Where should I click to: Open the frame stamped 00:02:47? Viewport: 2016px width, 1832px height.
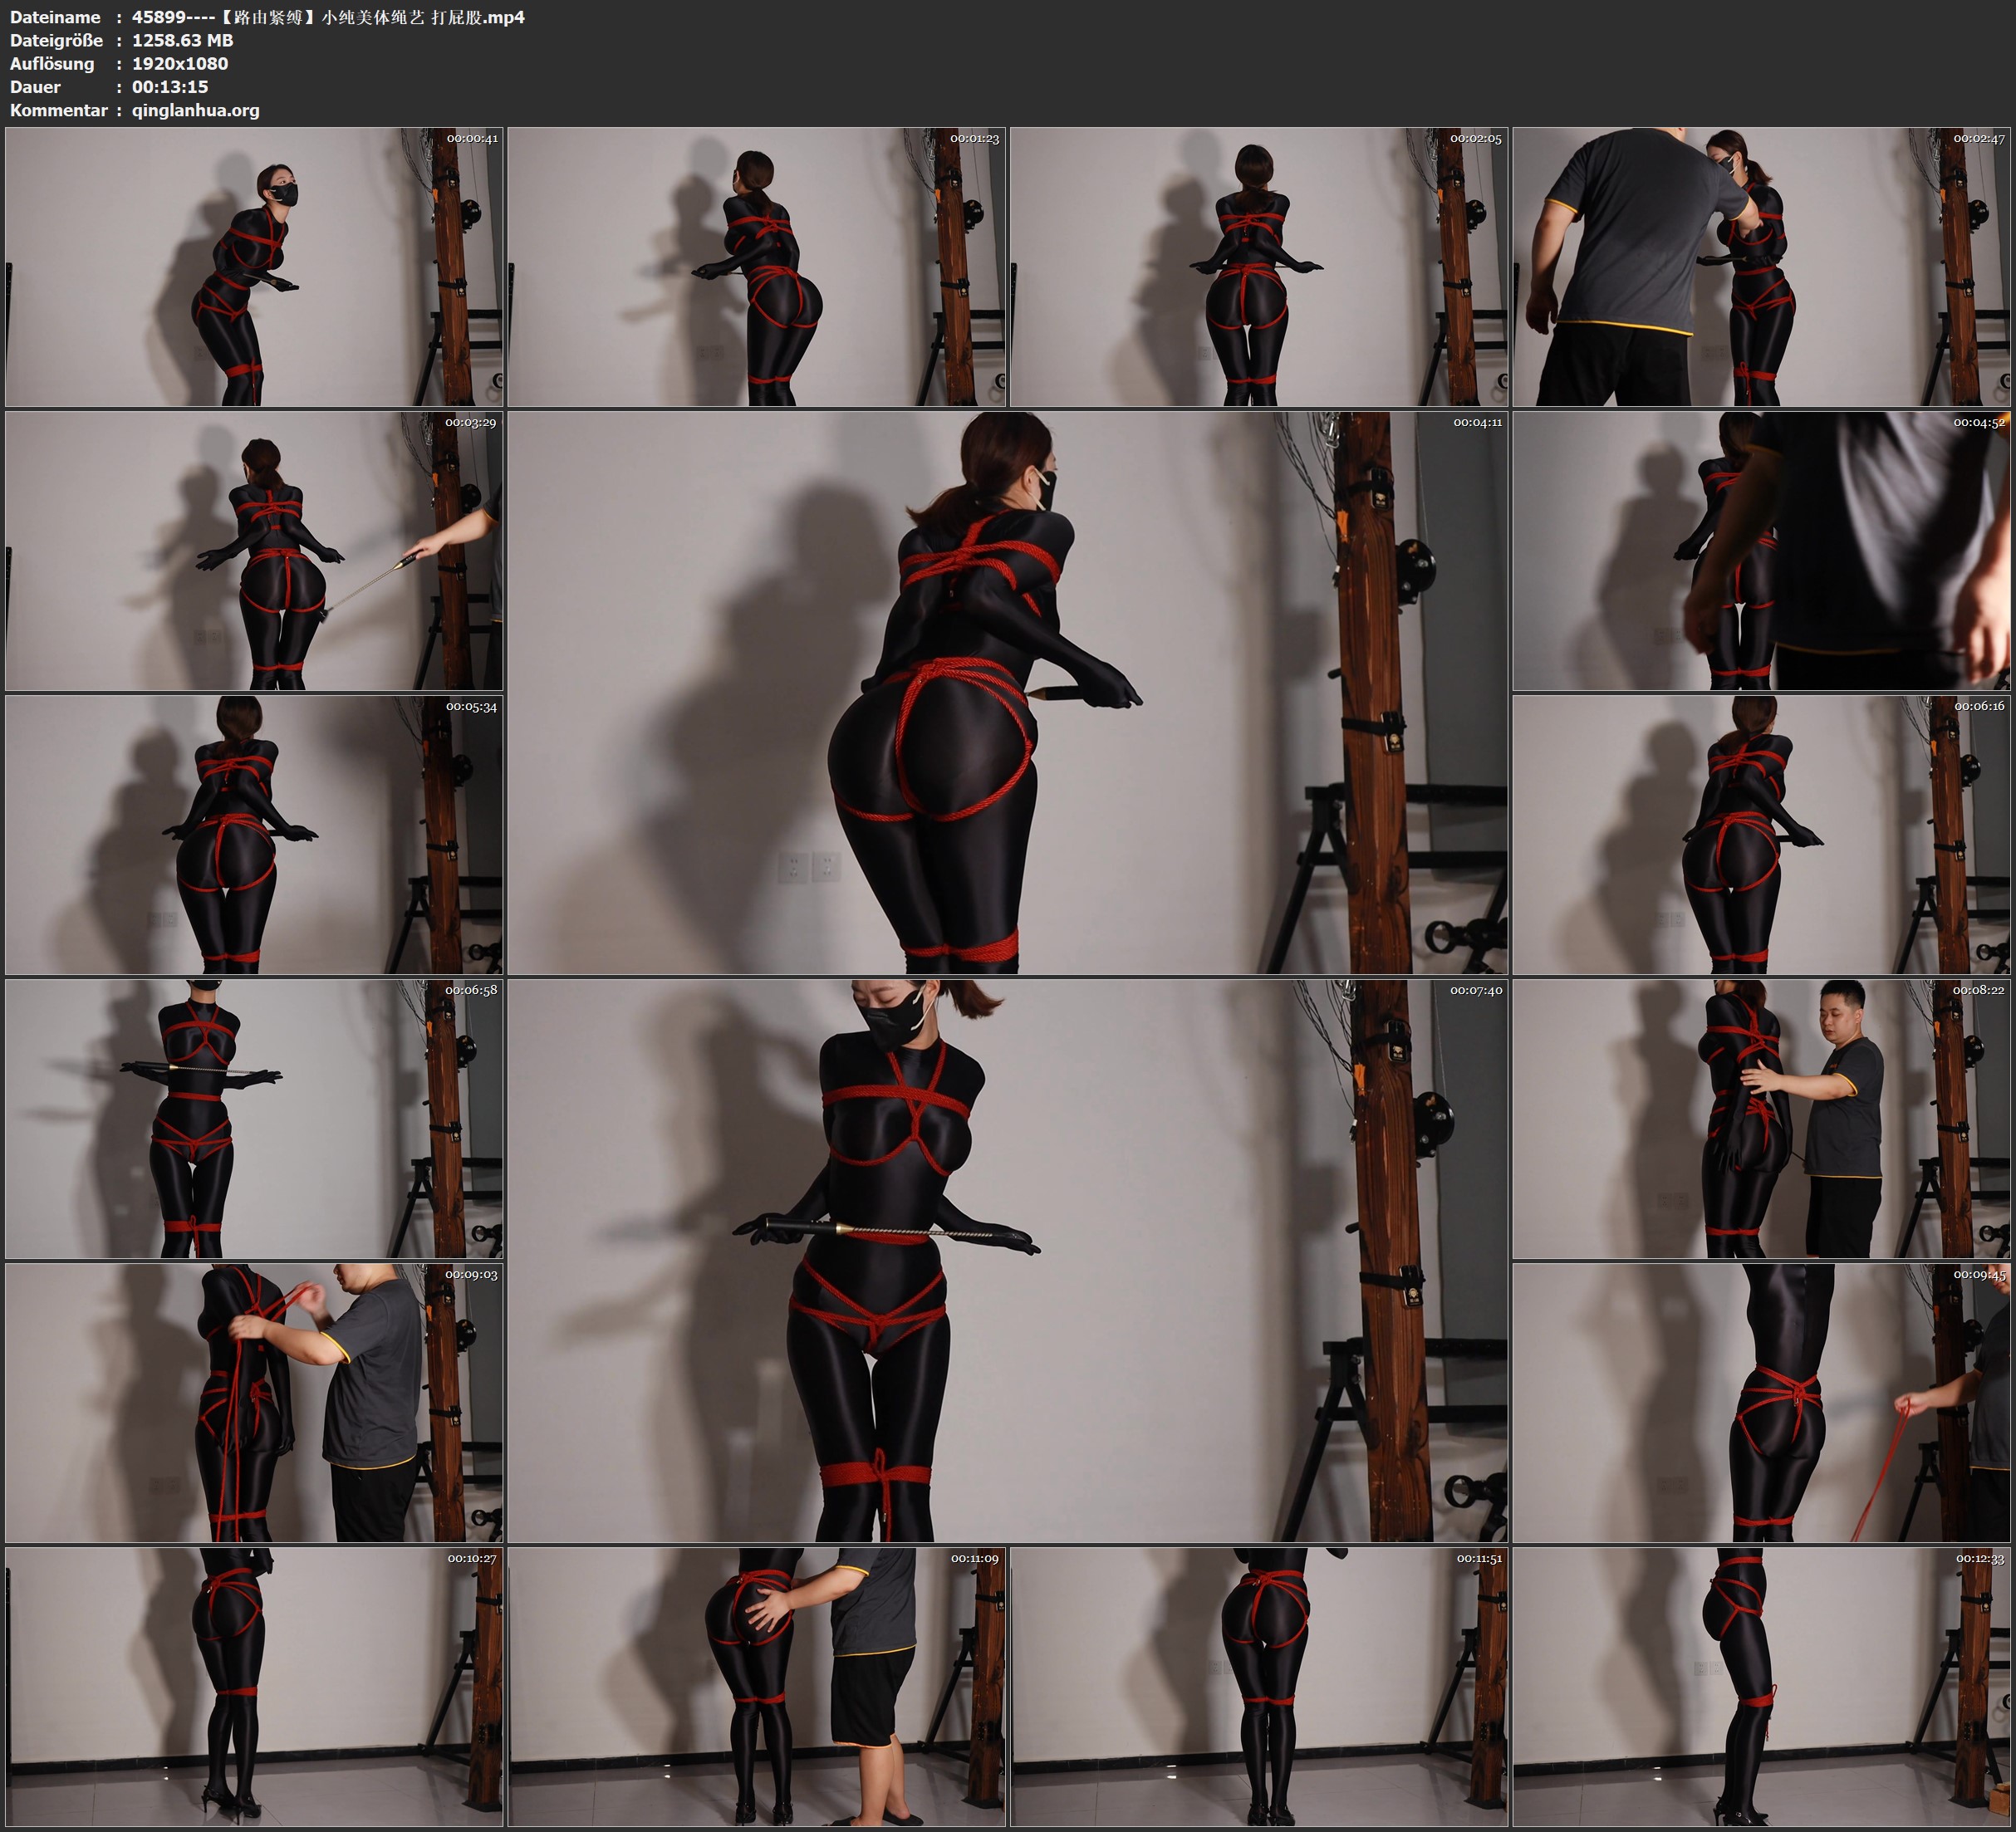(x=1761, y=267)
